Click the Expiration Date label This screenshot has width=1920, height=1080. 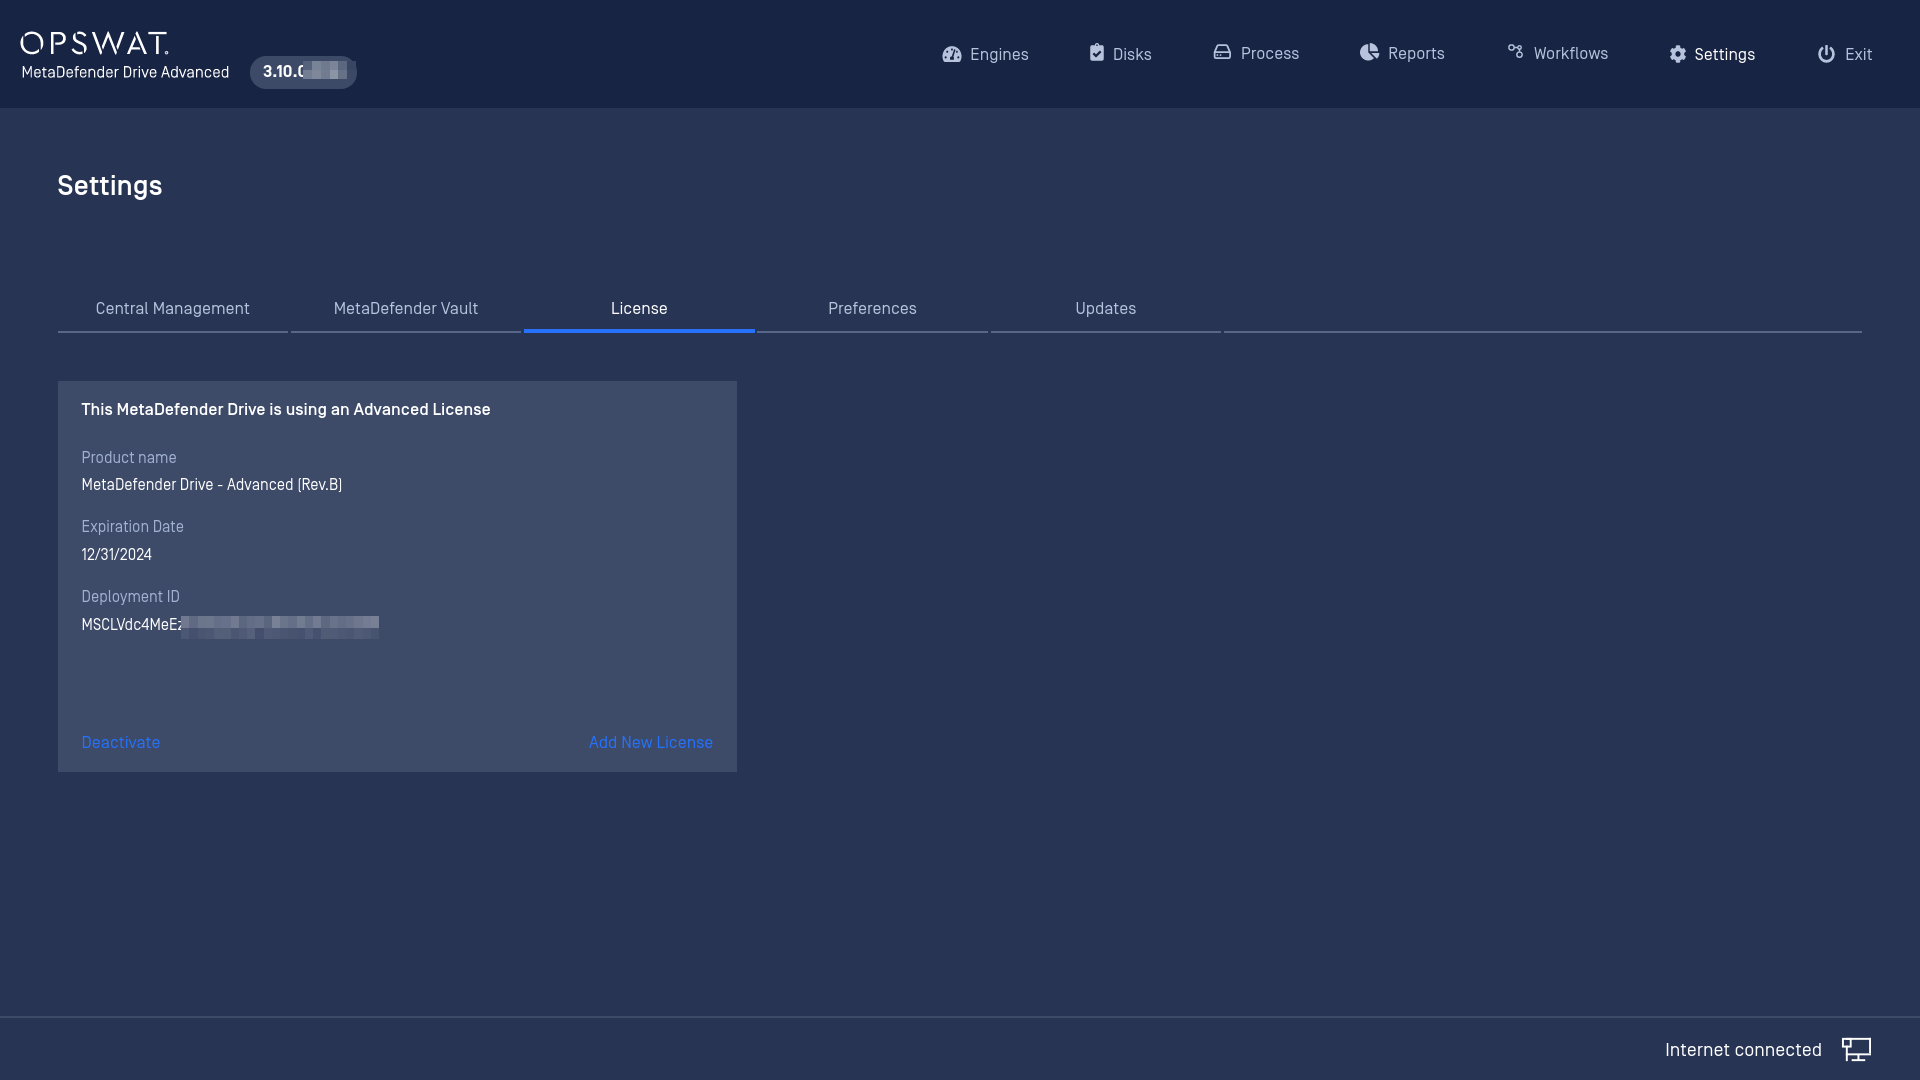pos(132,526)
